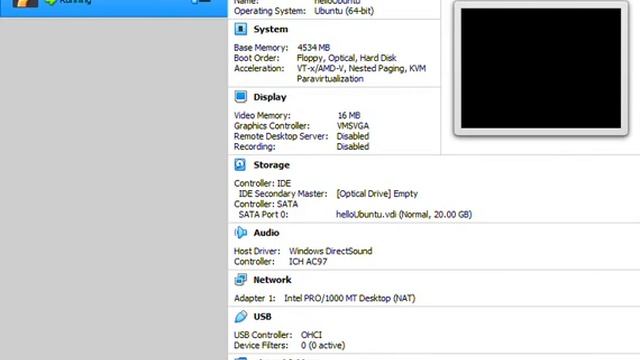Click the Acceleration value VT-x/AMD-V text
Screen dimensions: 640x360
pos(361,69)
